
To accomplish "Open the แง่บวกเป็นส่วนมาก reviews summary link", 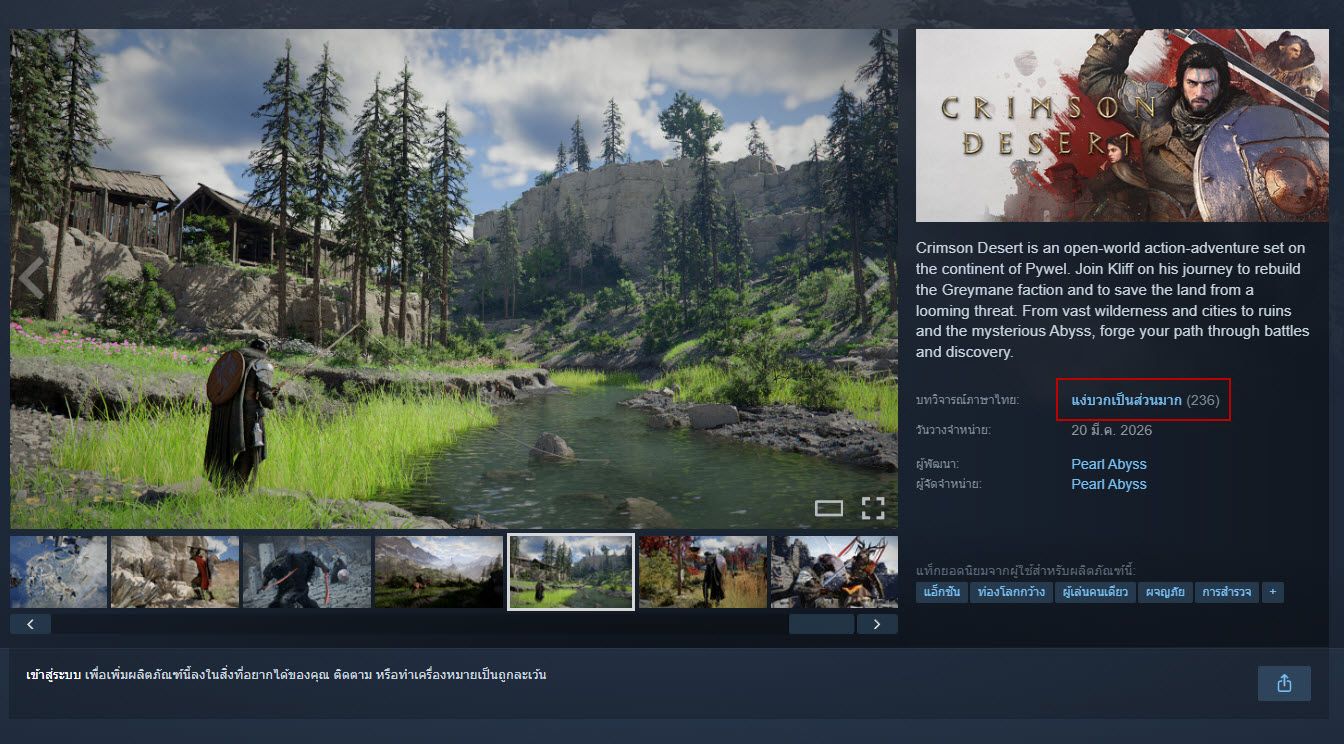I will [1126, 400].
